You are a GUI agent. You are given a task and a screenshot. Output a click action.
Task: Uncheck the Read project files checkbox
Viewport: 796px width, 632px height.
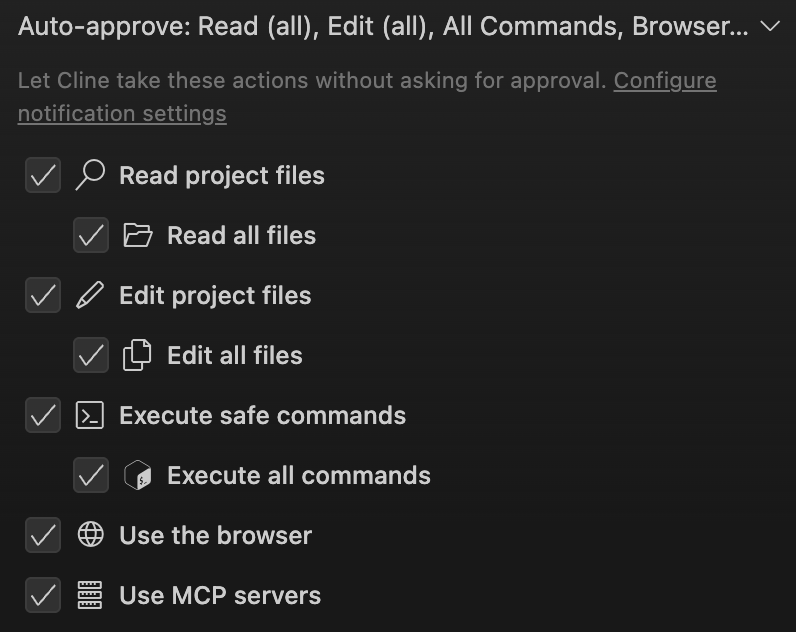[43, 176]
